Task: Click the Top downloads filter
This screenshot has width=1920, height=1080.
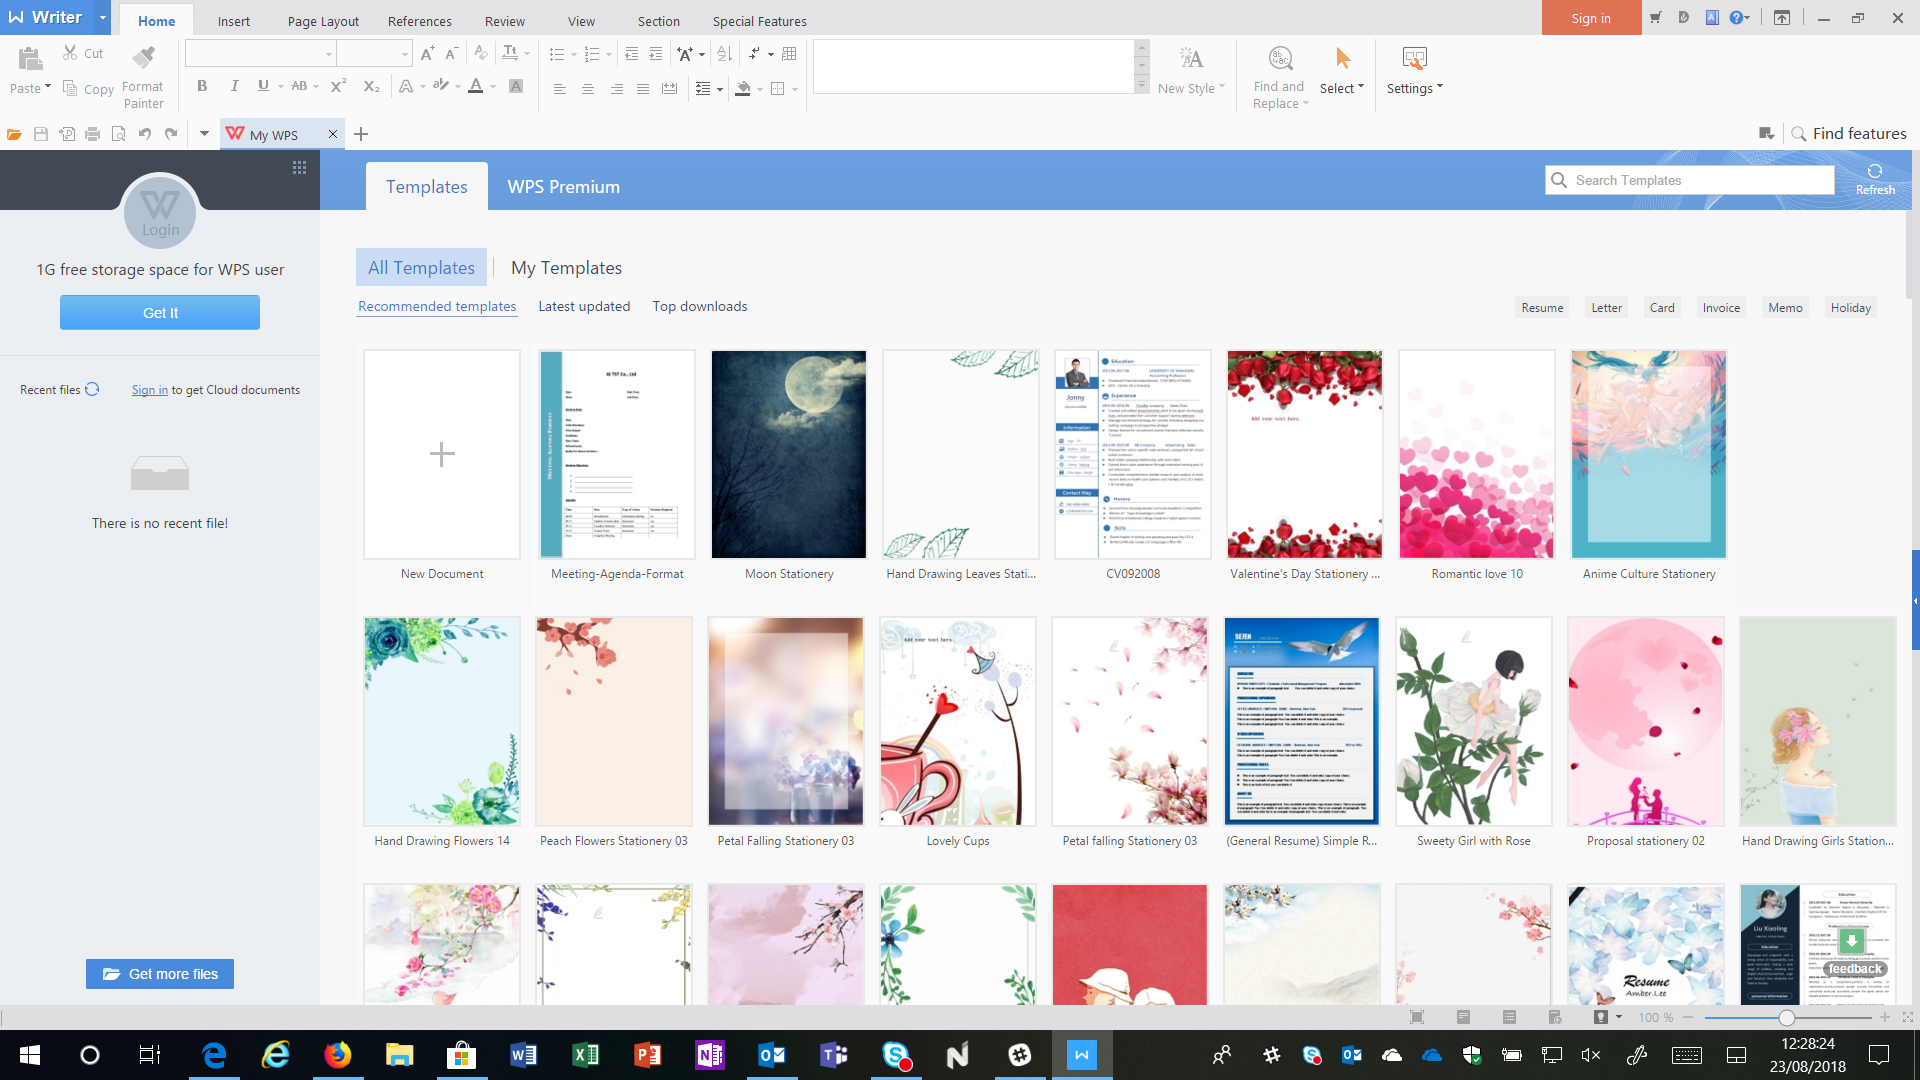Action: [x=700, y=306]
